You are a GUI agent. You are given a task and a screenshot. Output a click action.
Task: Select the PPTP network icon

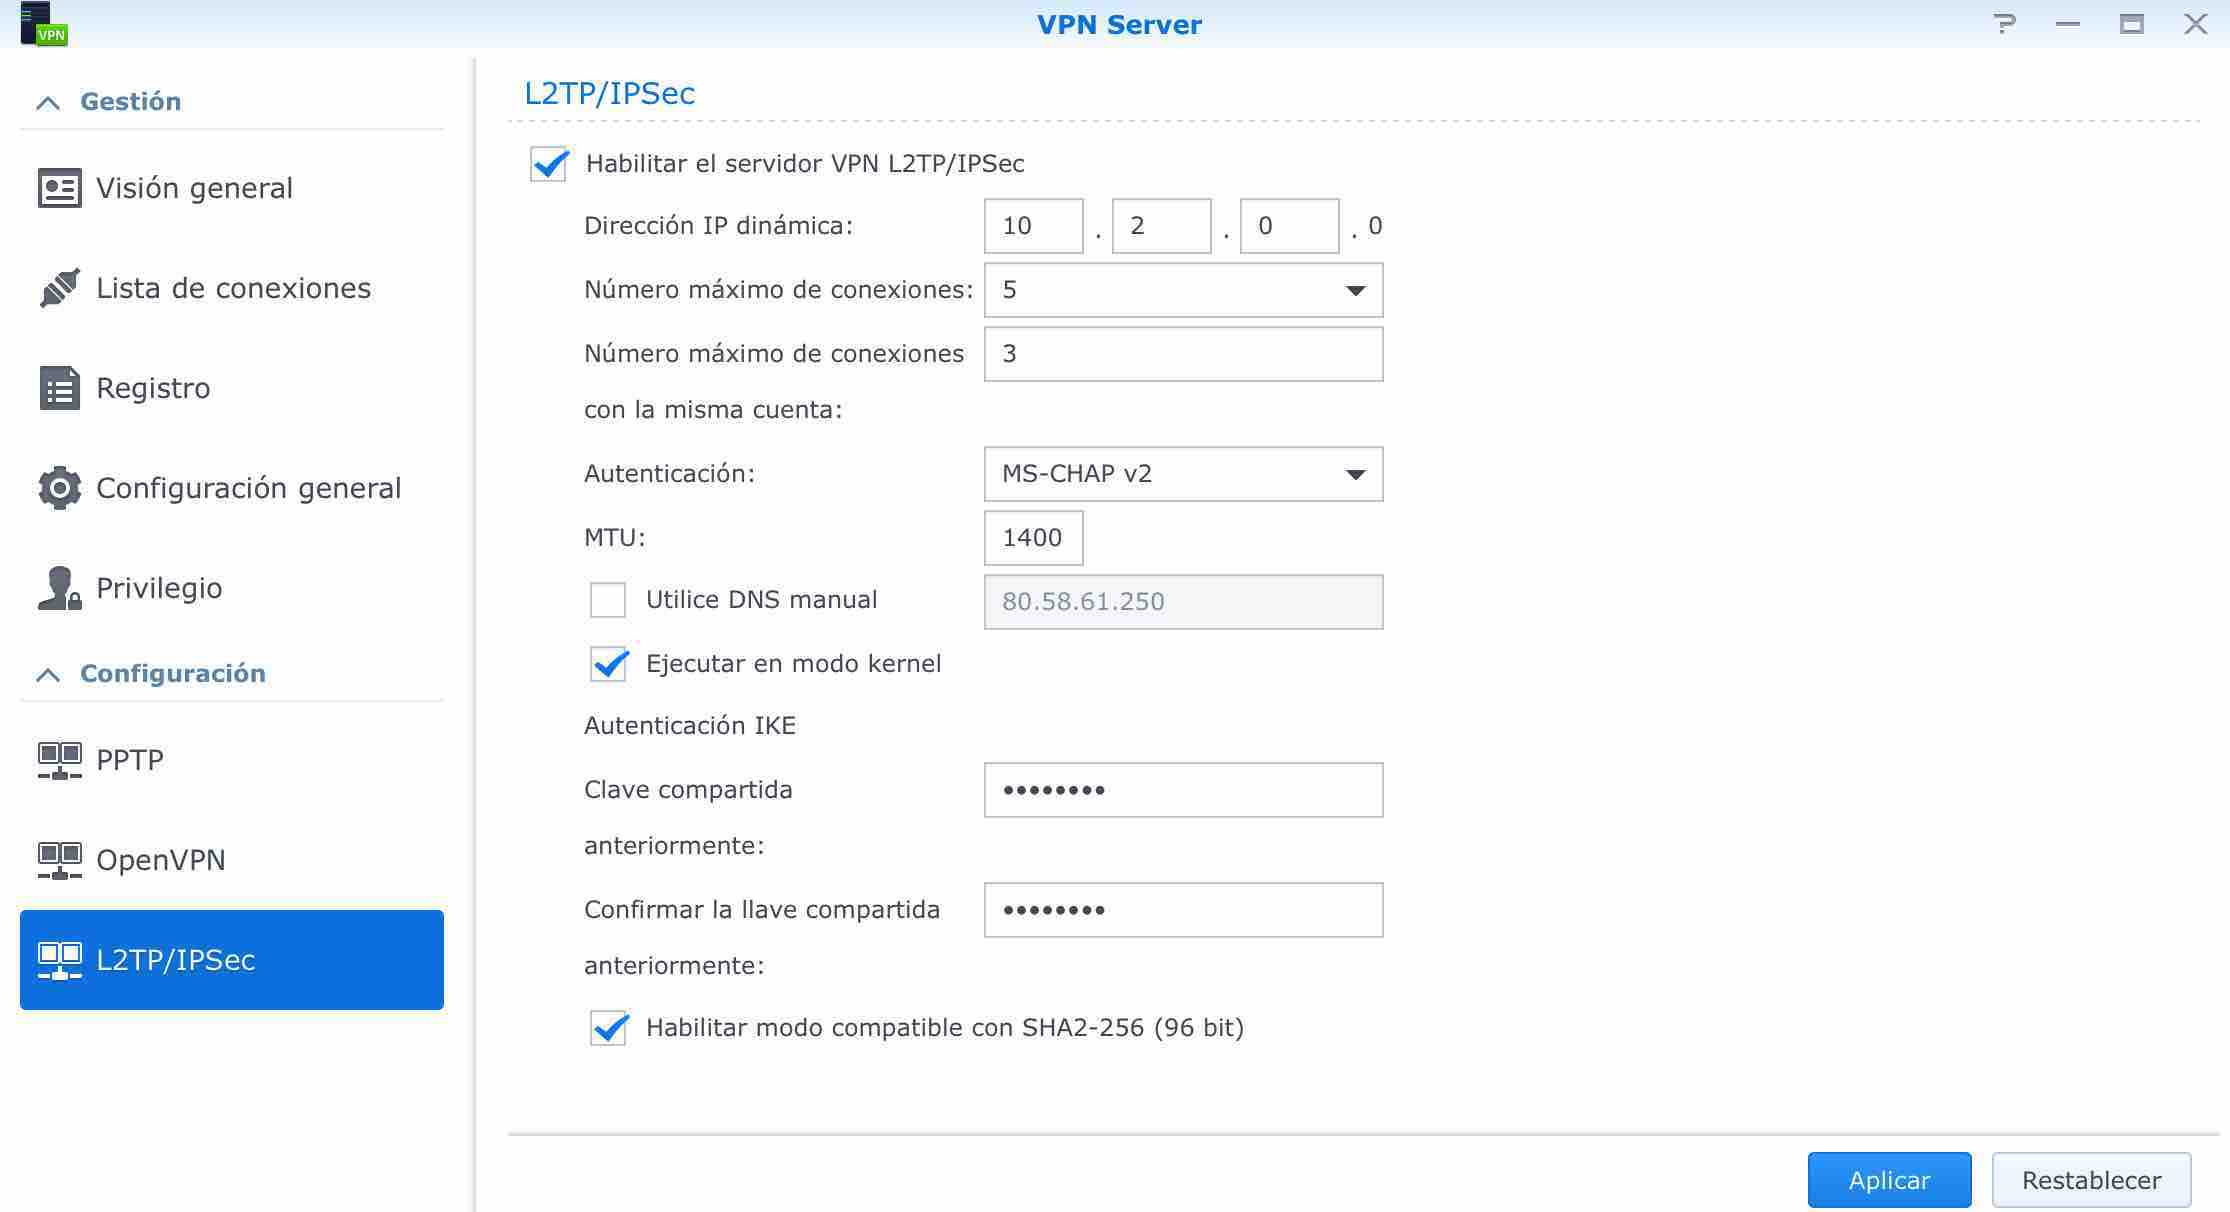point(59,760)
